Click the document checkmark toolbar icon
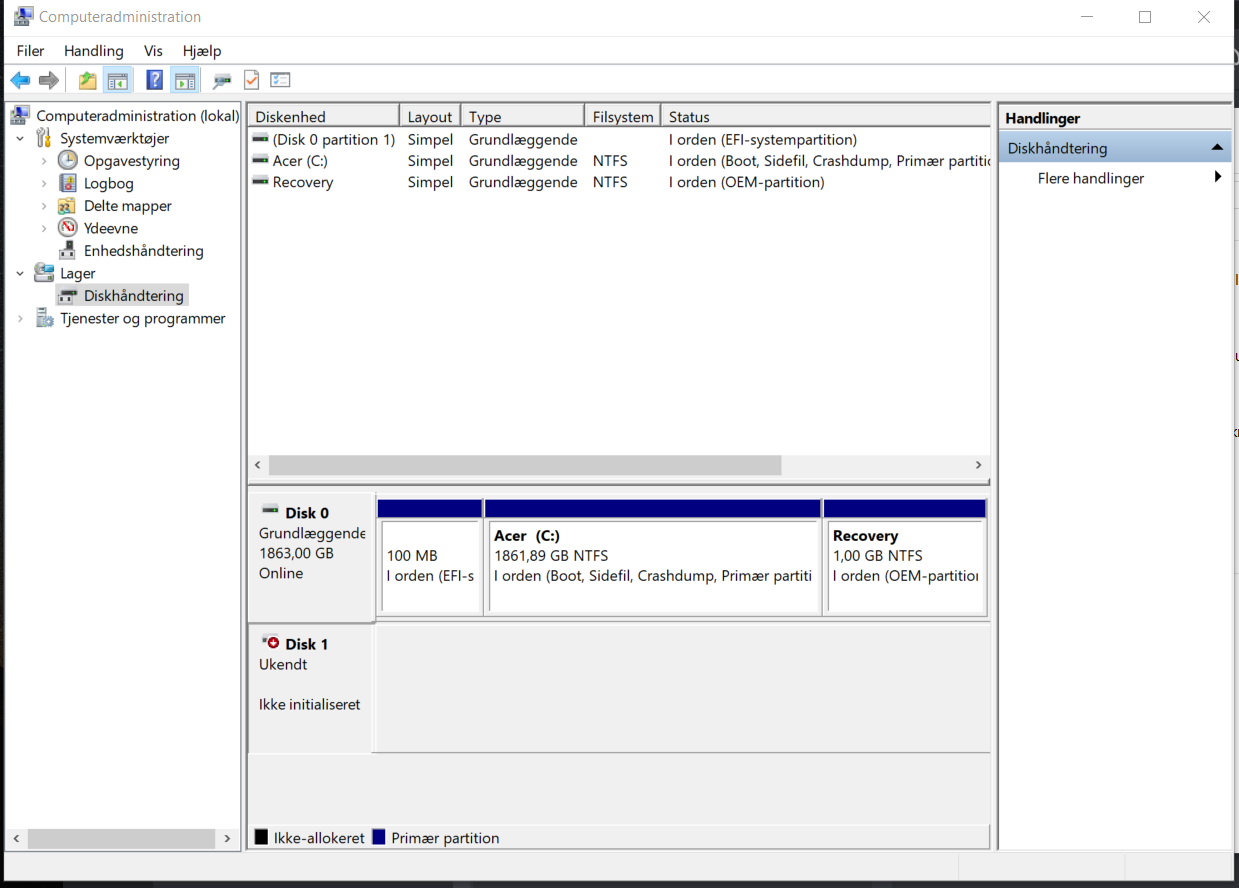The image size is (1239, 888). pos(251,80)
